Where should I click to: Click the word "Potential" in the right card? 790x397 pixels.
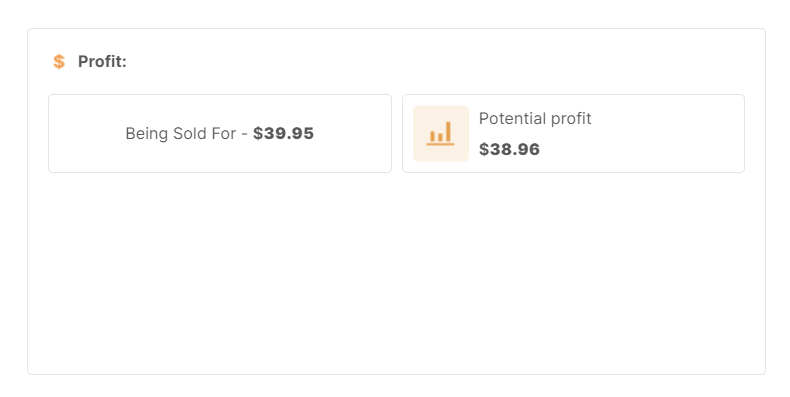[x=512, y=118]
